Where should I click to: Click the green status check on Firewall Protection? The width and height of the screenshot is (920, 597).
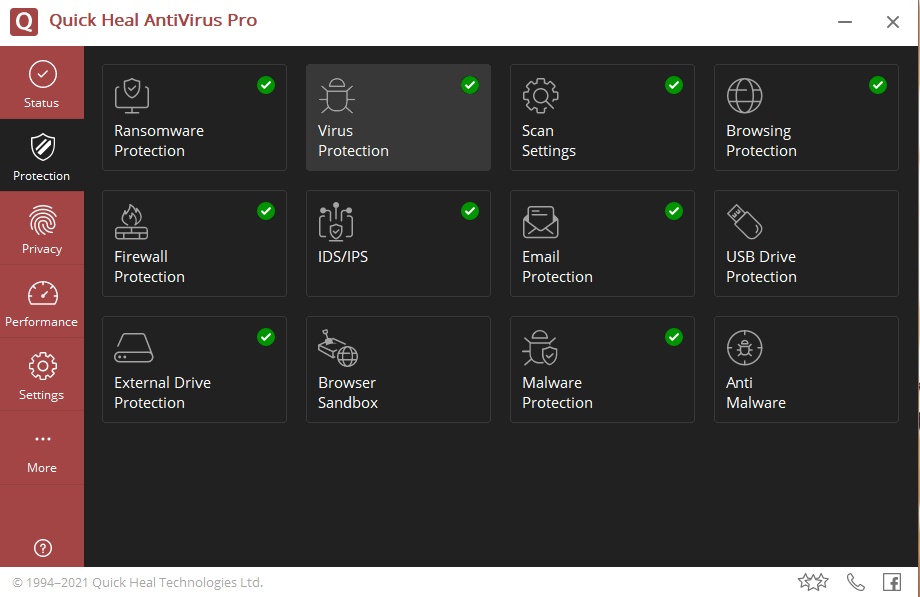[x=266, y=211]
